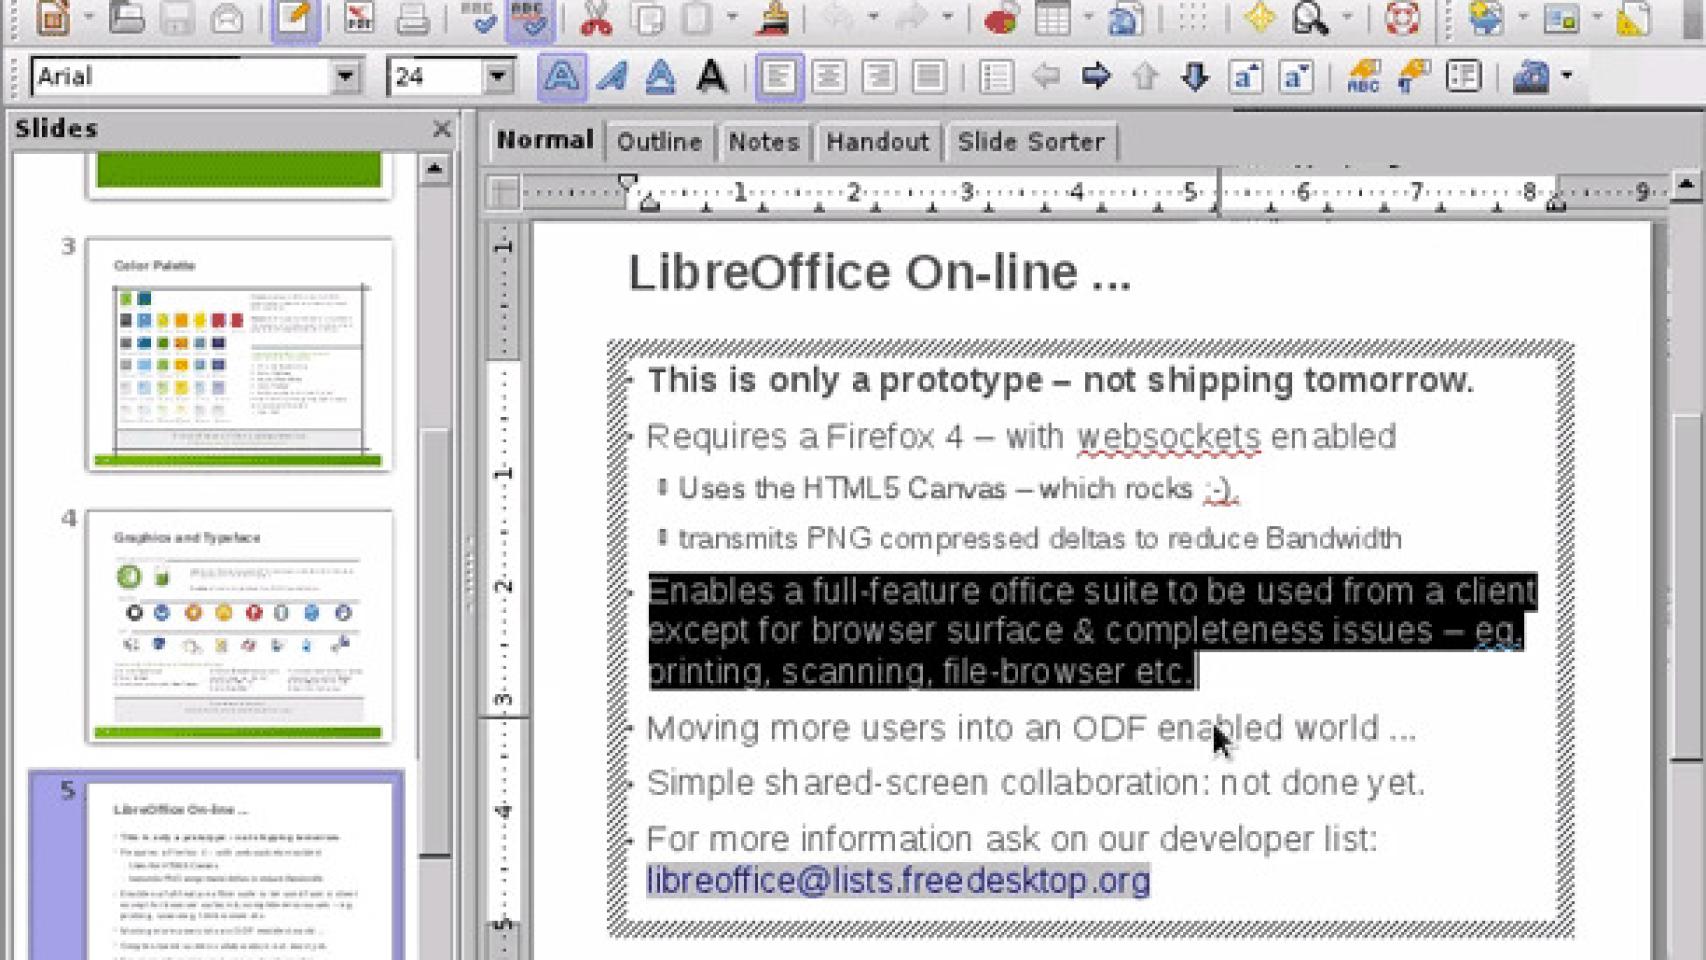Click the Document as E-mail icon

pos(228,18)
